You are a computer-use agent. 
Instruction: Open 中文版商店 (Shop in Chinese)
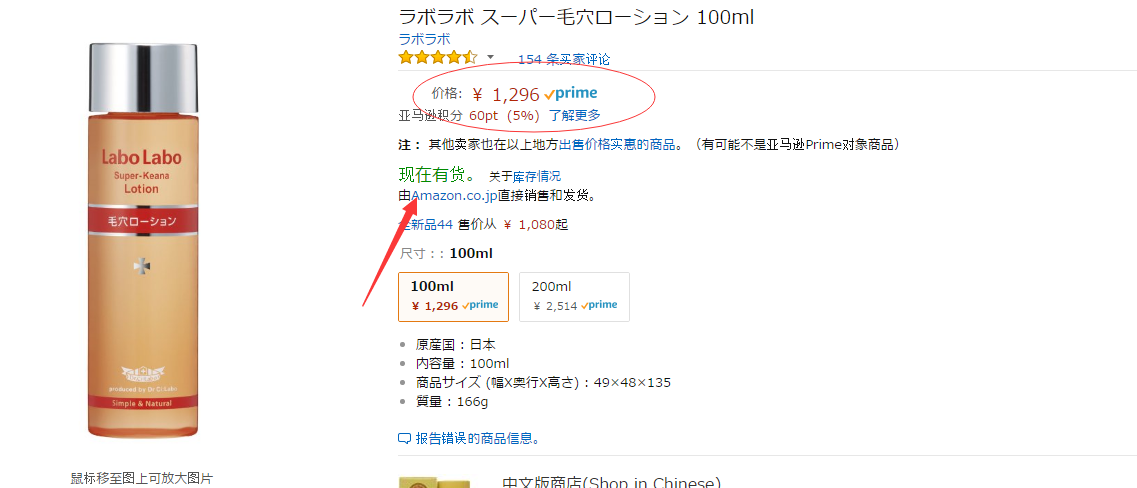click(x=611, y=483)
